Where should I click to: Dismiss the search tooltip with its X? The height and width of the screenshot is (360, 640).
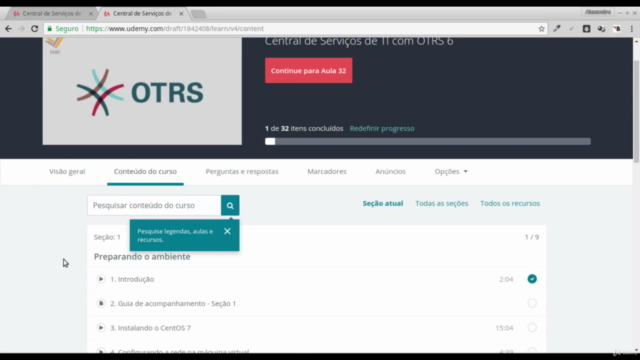tap(227, 231)
